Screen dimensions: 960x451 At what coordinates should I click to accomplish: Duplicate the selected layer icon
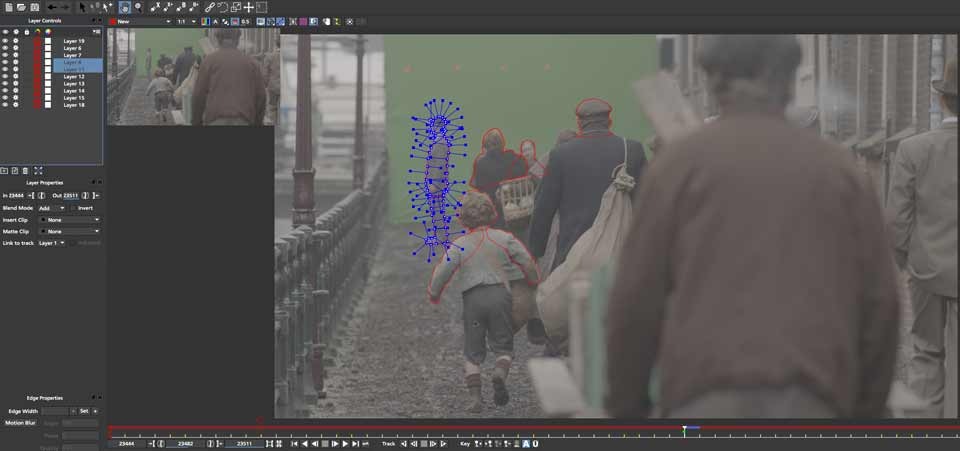[x=15, y=170]
